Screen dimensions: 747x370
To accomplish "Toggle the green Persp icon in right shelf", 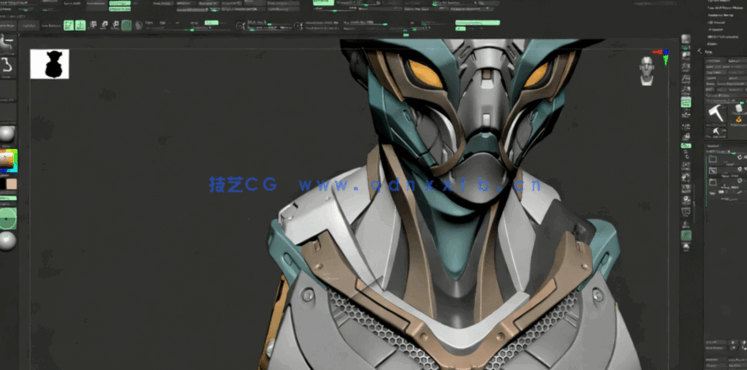I will (x=686, y=102).
